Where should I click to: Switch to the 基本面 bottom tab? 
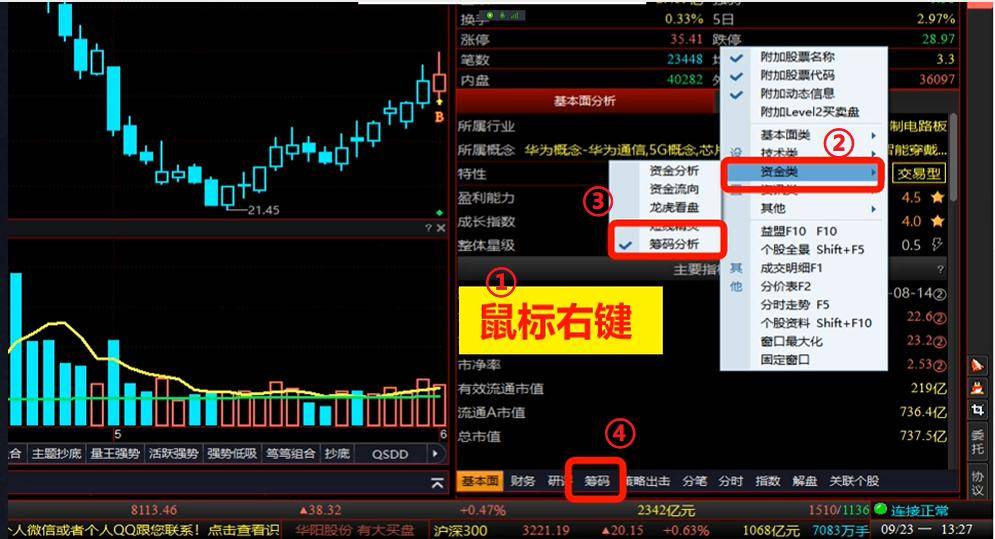[x=480, y=481]
